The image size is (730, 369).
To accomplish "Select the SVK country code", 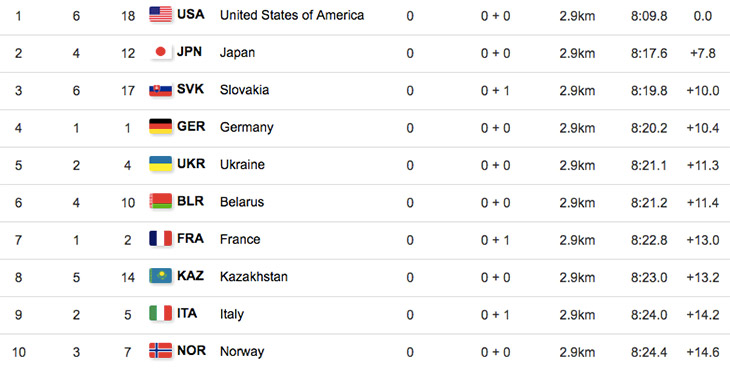I will (190, 89).
